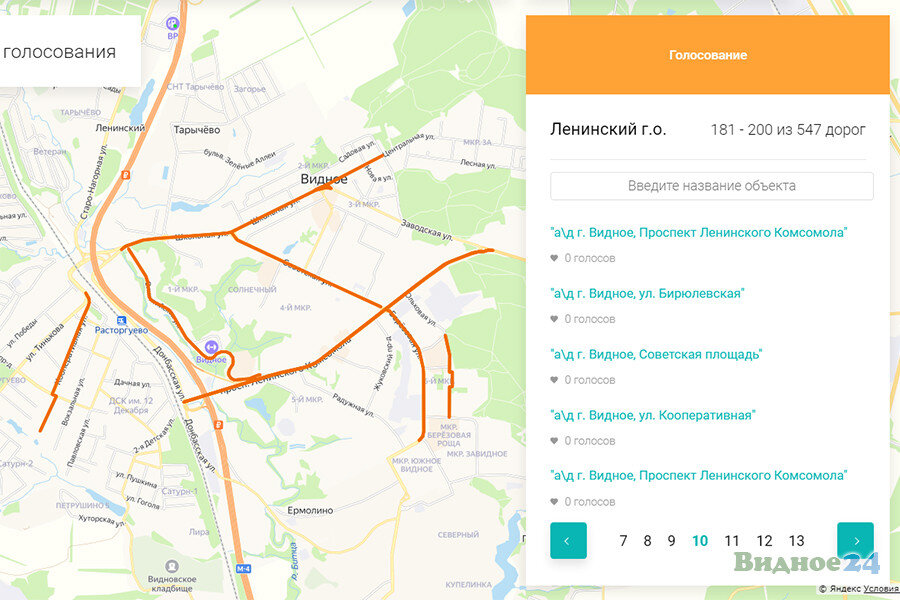Click the Видновское кладбище cemetery icon
This screenshot has width=900, height=600.
pyautogui.click(x=172, y=567)
